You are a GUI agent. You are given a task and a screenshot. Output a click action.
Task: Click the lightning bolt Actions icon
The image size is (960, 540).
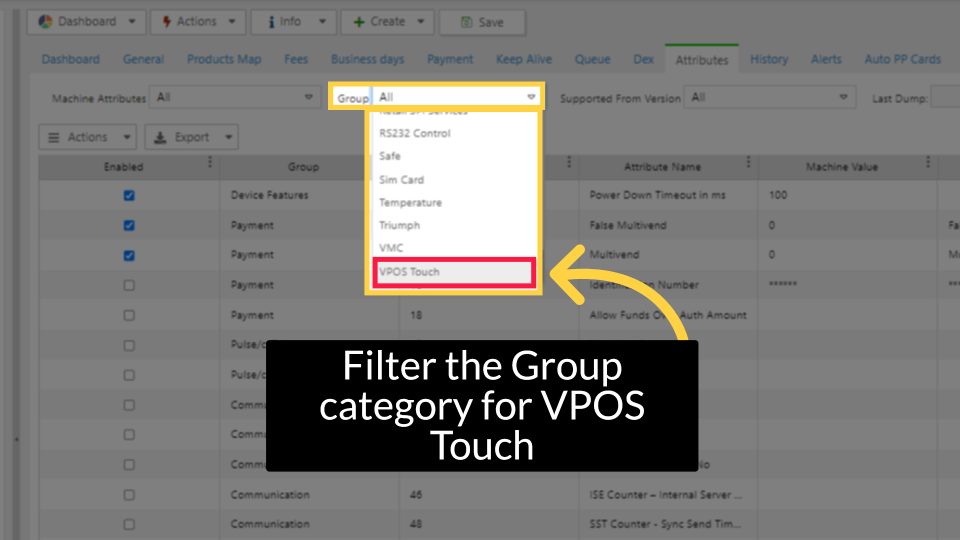166,21
